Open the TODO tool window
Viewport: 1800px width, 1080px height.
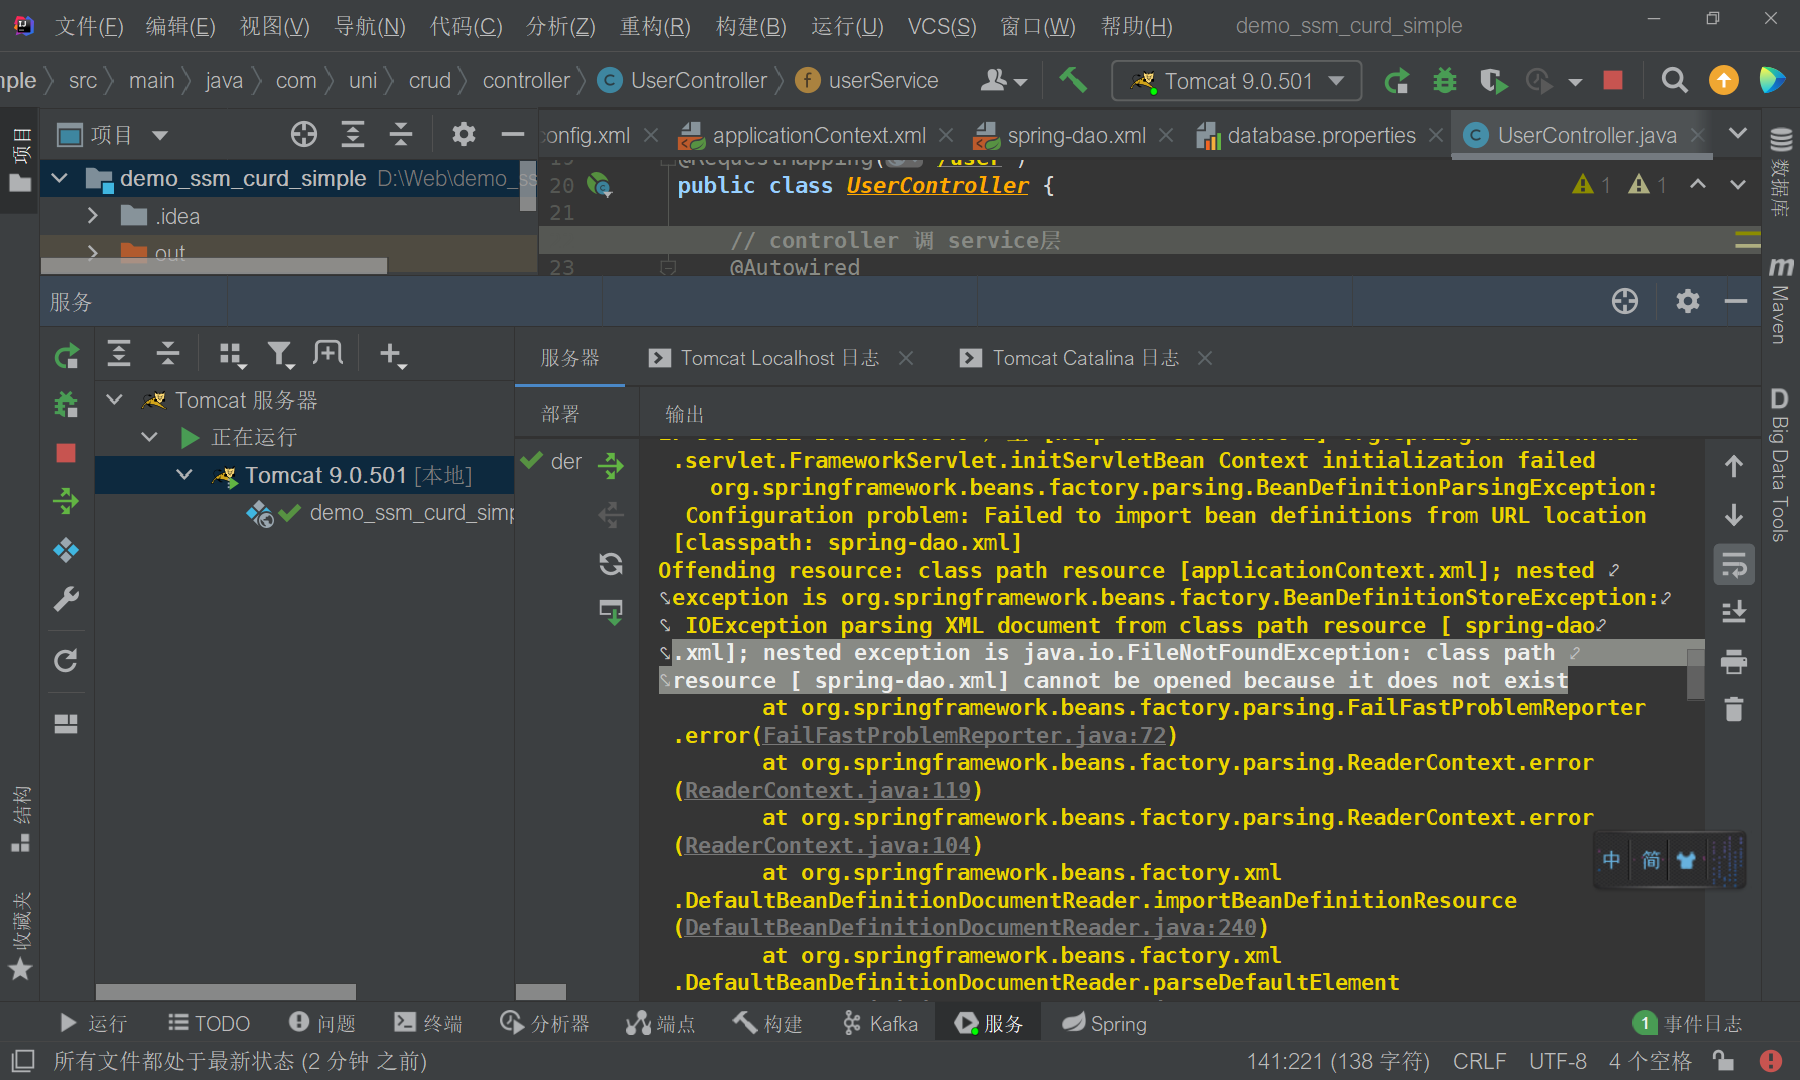pos(209,1023)
